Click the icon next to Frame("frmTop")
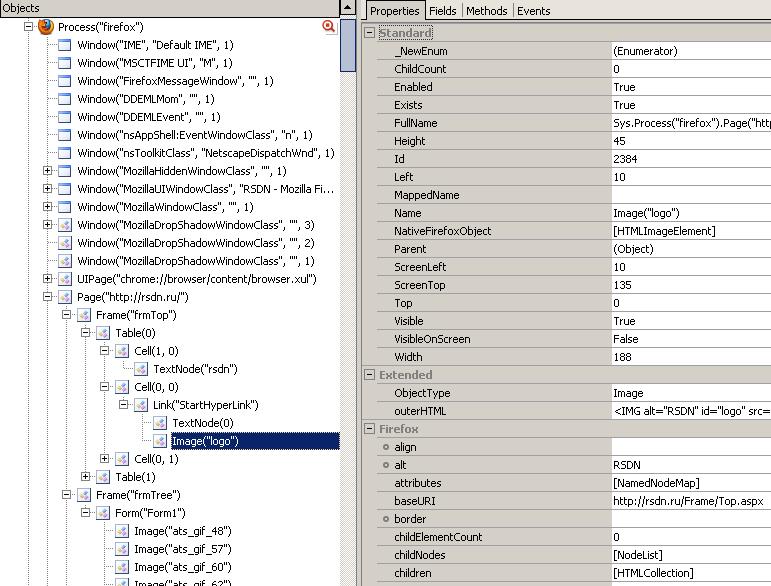This screenshot has height=586, width=771. (84, 315)
